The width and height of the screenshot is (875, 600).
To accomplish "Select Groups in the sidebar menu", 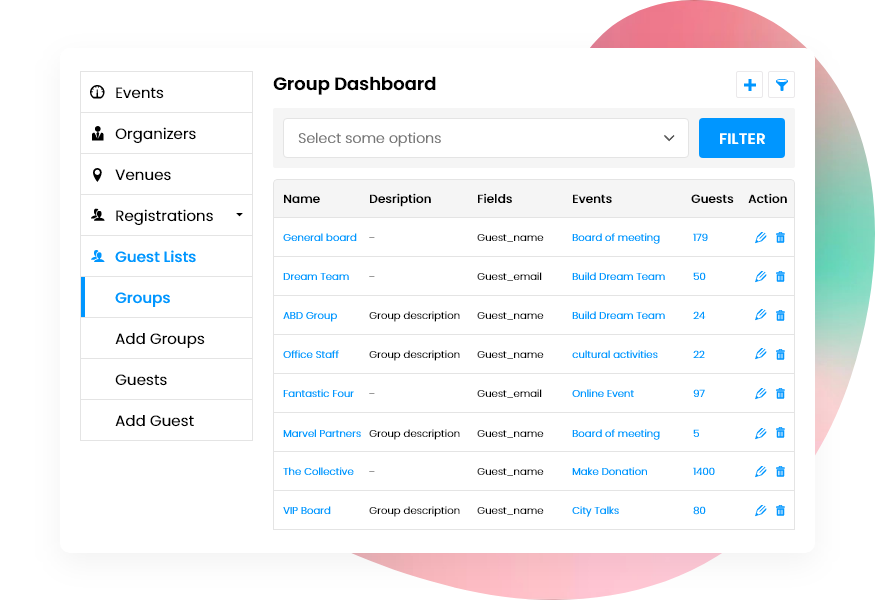I will [142, 297].
